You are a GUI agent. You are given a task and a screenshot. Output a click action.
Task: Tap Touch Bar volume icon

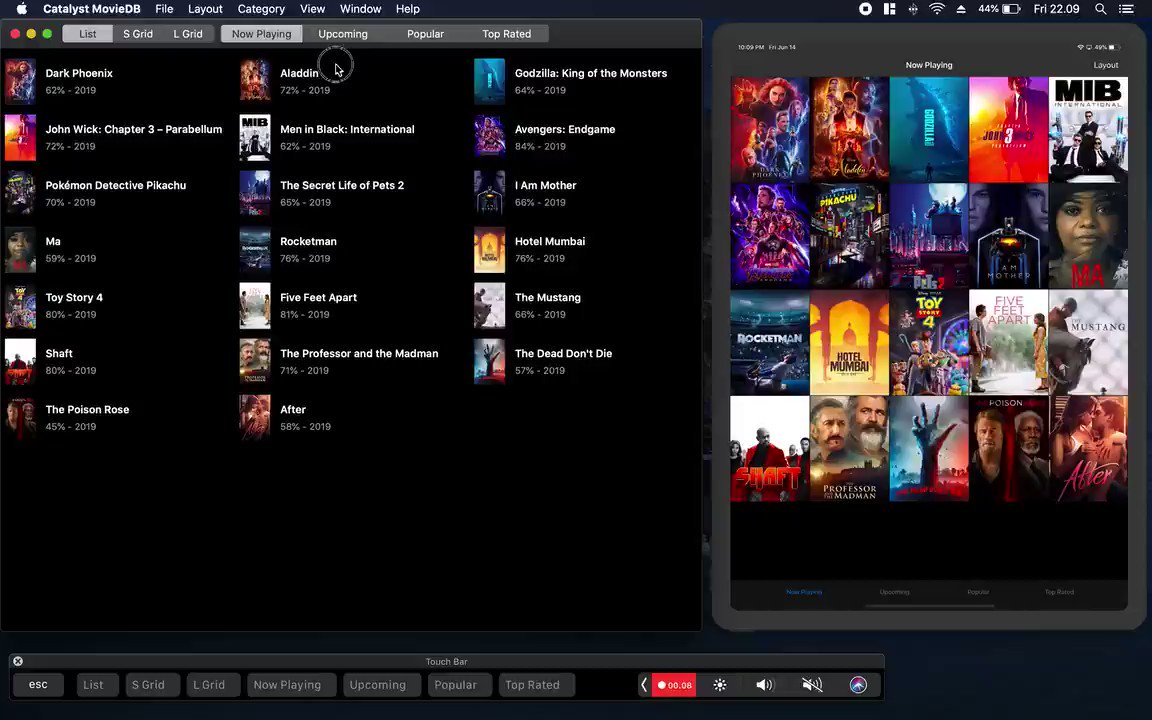[765, 685]
